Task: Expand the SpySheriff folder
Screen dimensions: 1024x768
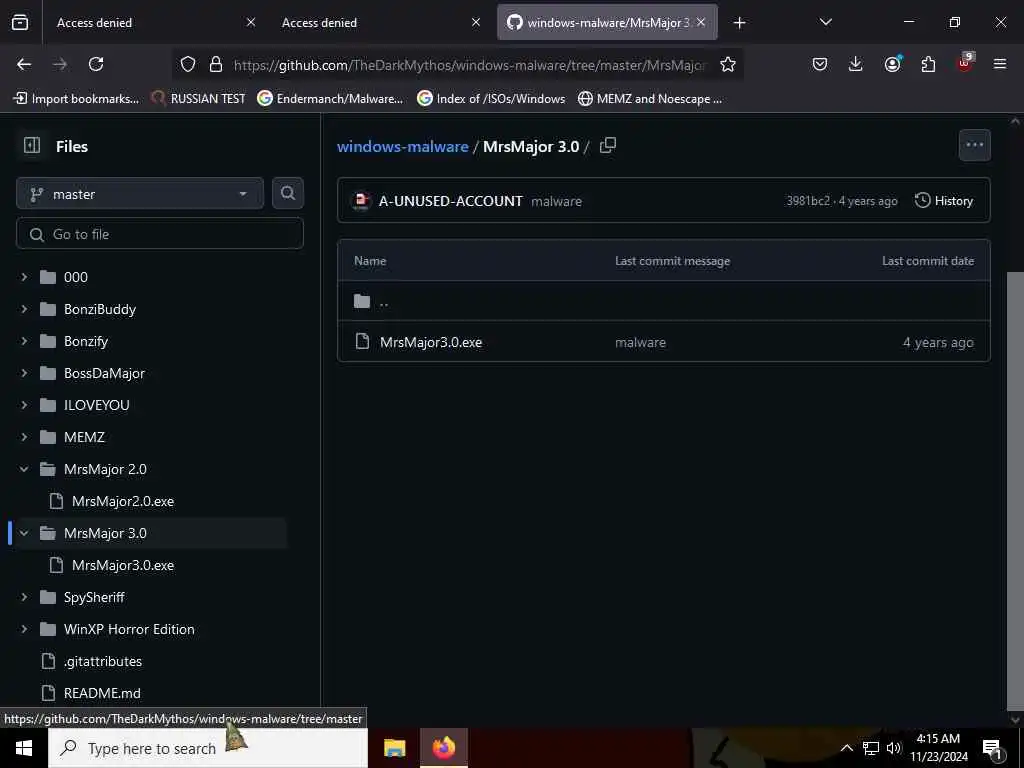Action: click(x=24, y=597)
